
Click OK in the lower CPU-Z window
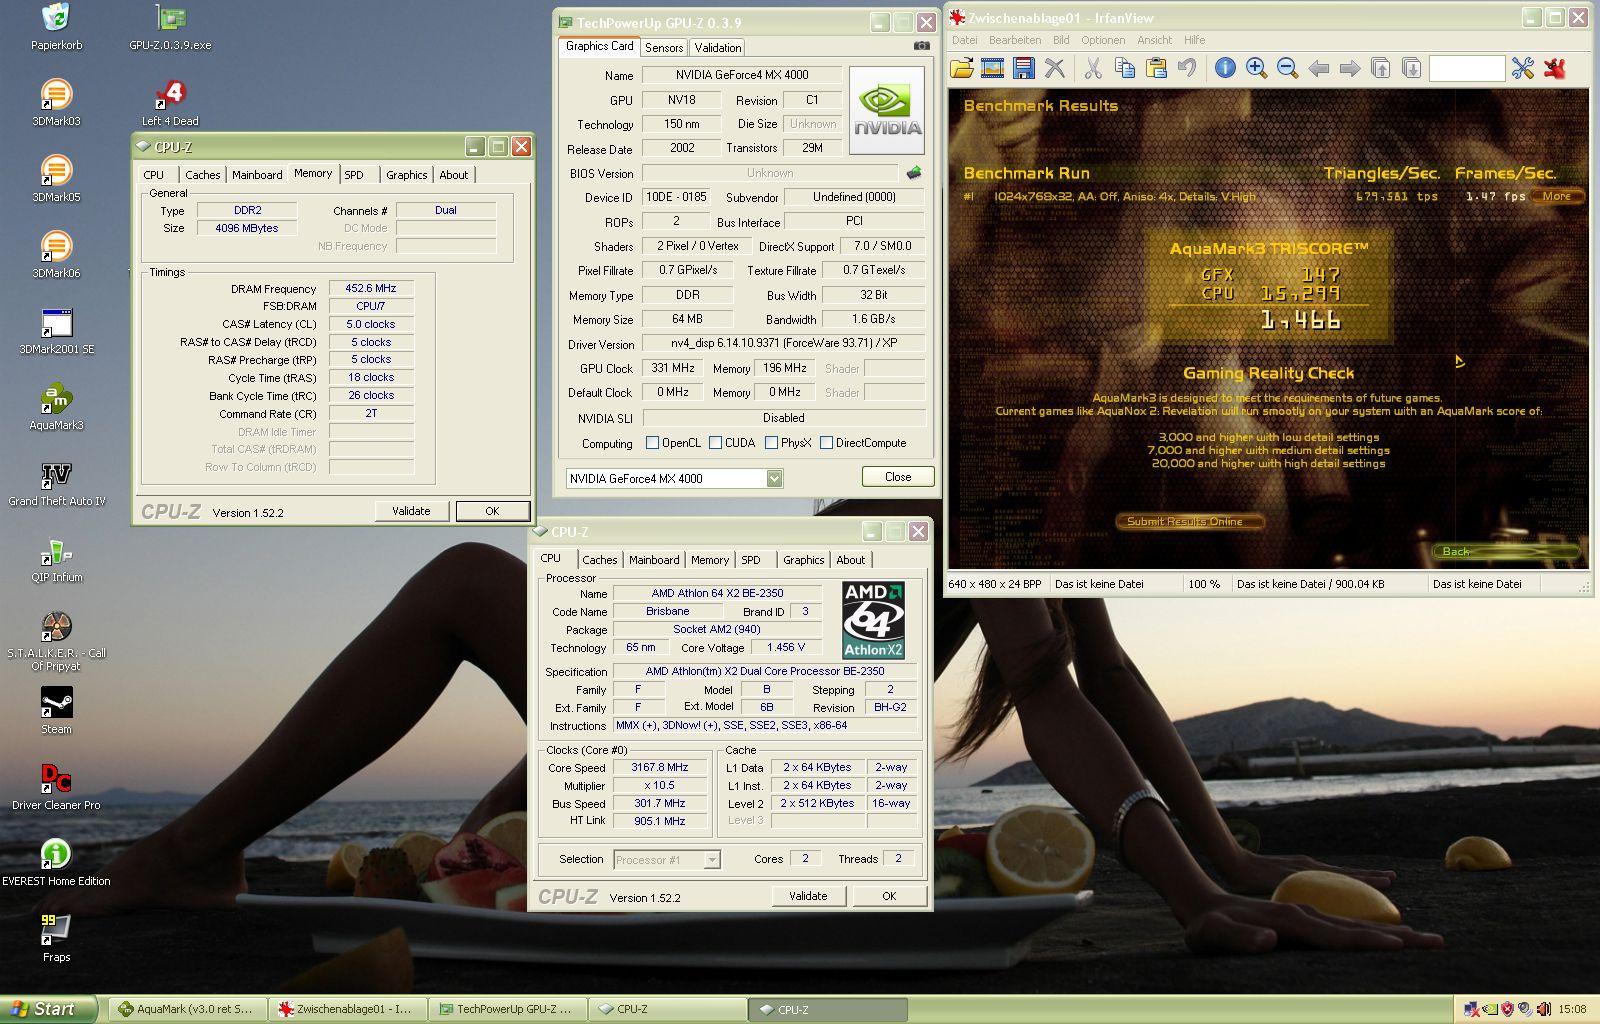coord(889,896)
